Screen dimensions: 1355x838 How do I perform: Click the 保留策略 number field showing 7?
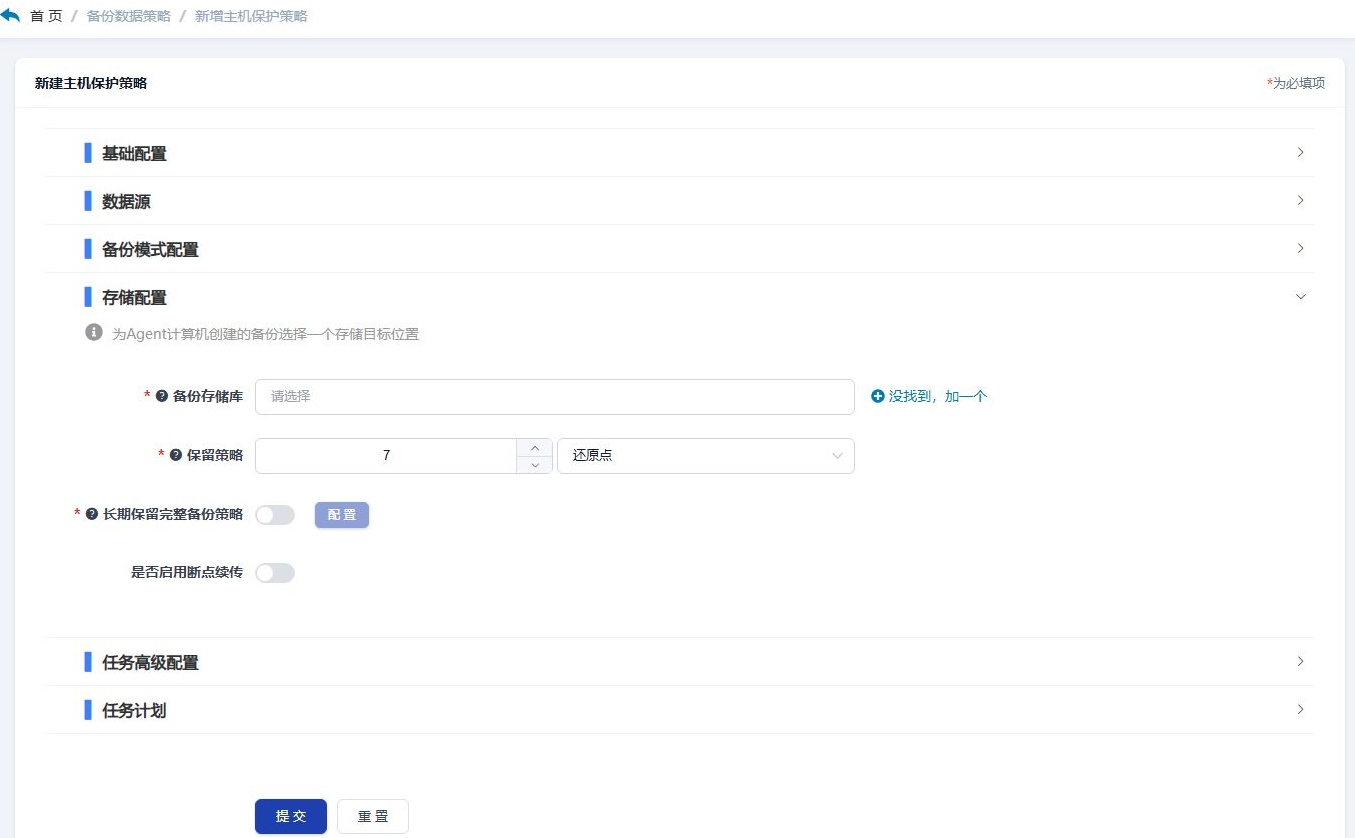pyautogui.click(x=386, y=456)
